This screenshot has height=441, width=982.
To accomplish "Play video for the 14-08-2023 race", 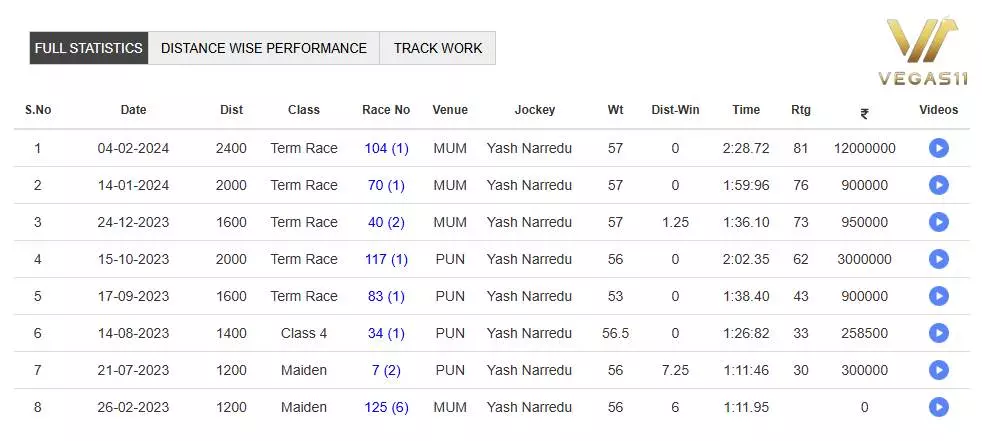I will 938,333.
